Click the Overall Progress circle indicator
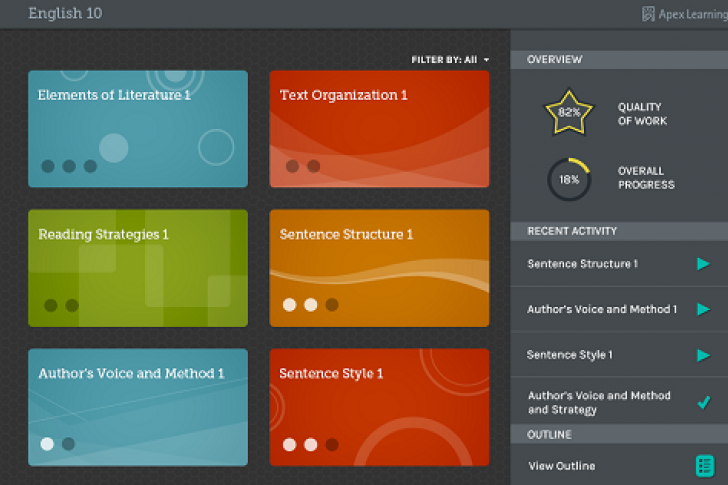Image resolution: width=728 pixels, height=485 pixels. (569, 179)
